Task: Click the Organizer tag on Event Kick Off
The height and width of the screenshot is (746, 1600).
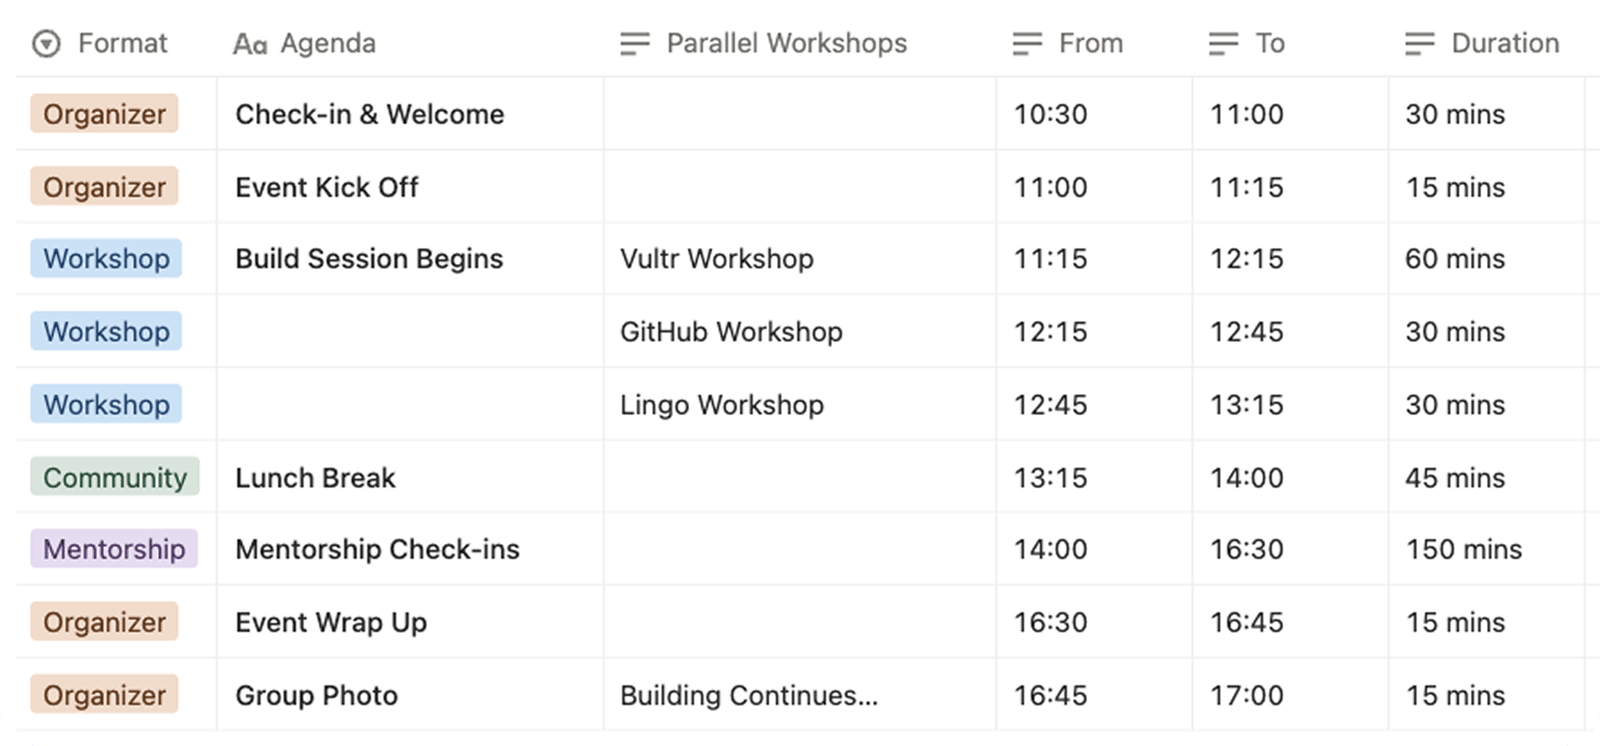Action: tap(104, 187)
